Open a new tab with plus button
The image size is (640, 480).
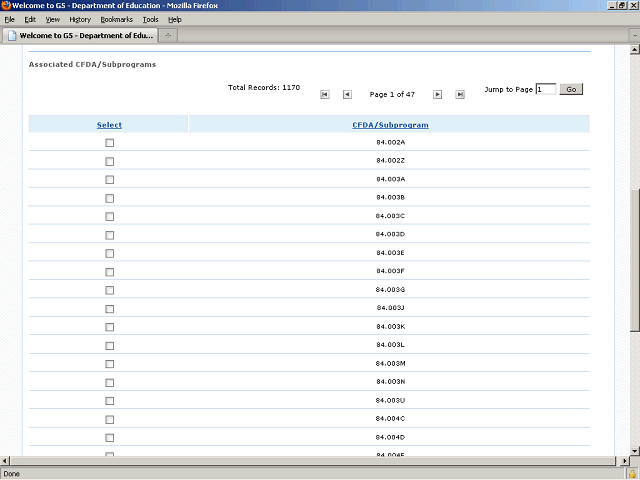[x=169, y=35]
